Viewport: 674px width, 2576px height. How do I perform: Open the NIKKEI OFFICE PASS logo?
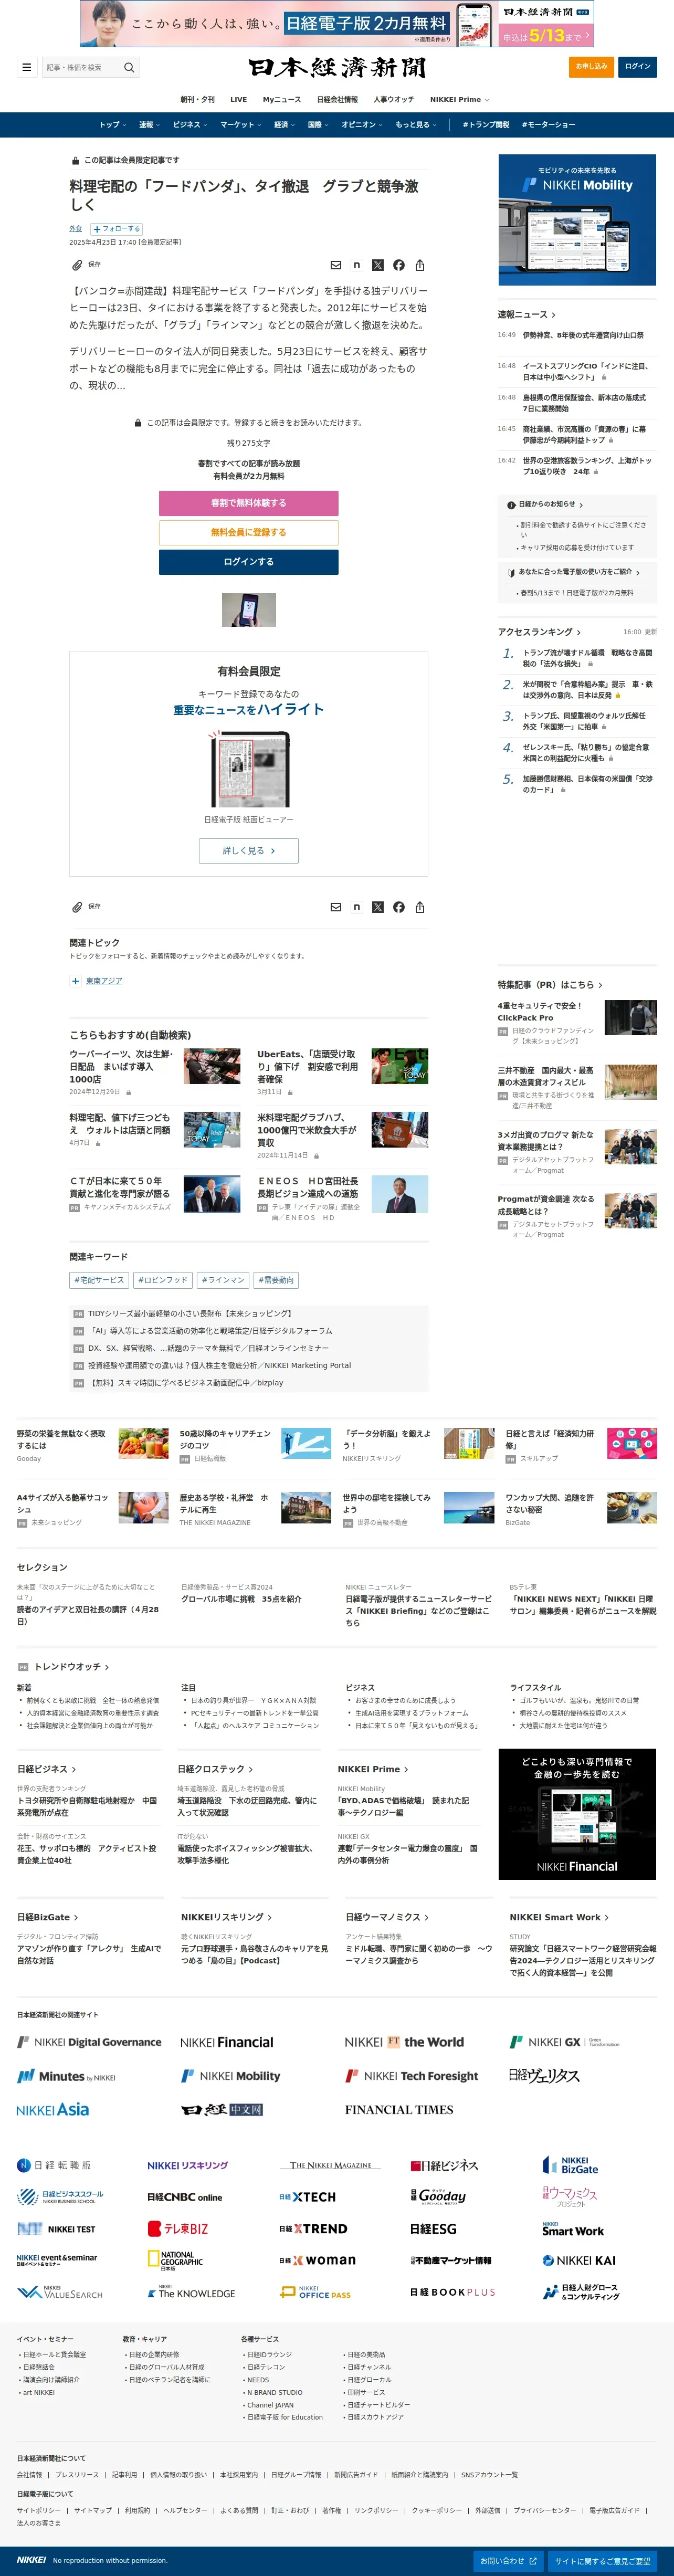coord(315,2292)
